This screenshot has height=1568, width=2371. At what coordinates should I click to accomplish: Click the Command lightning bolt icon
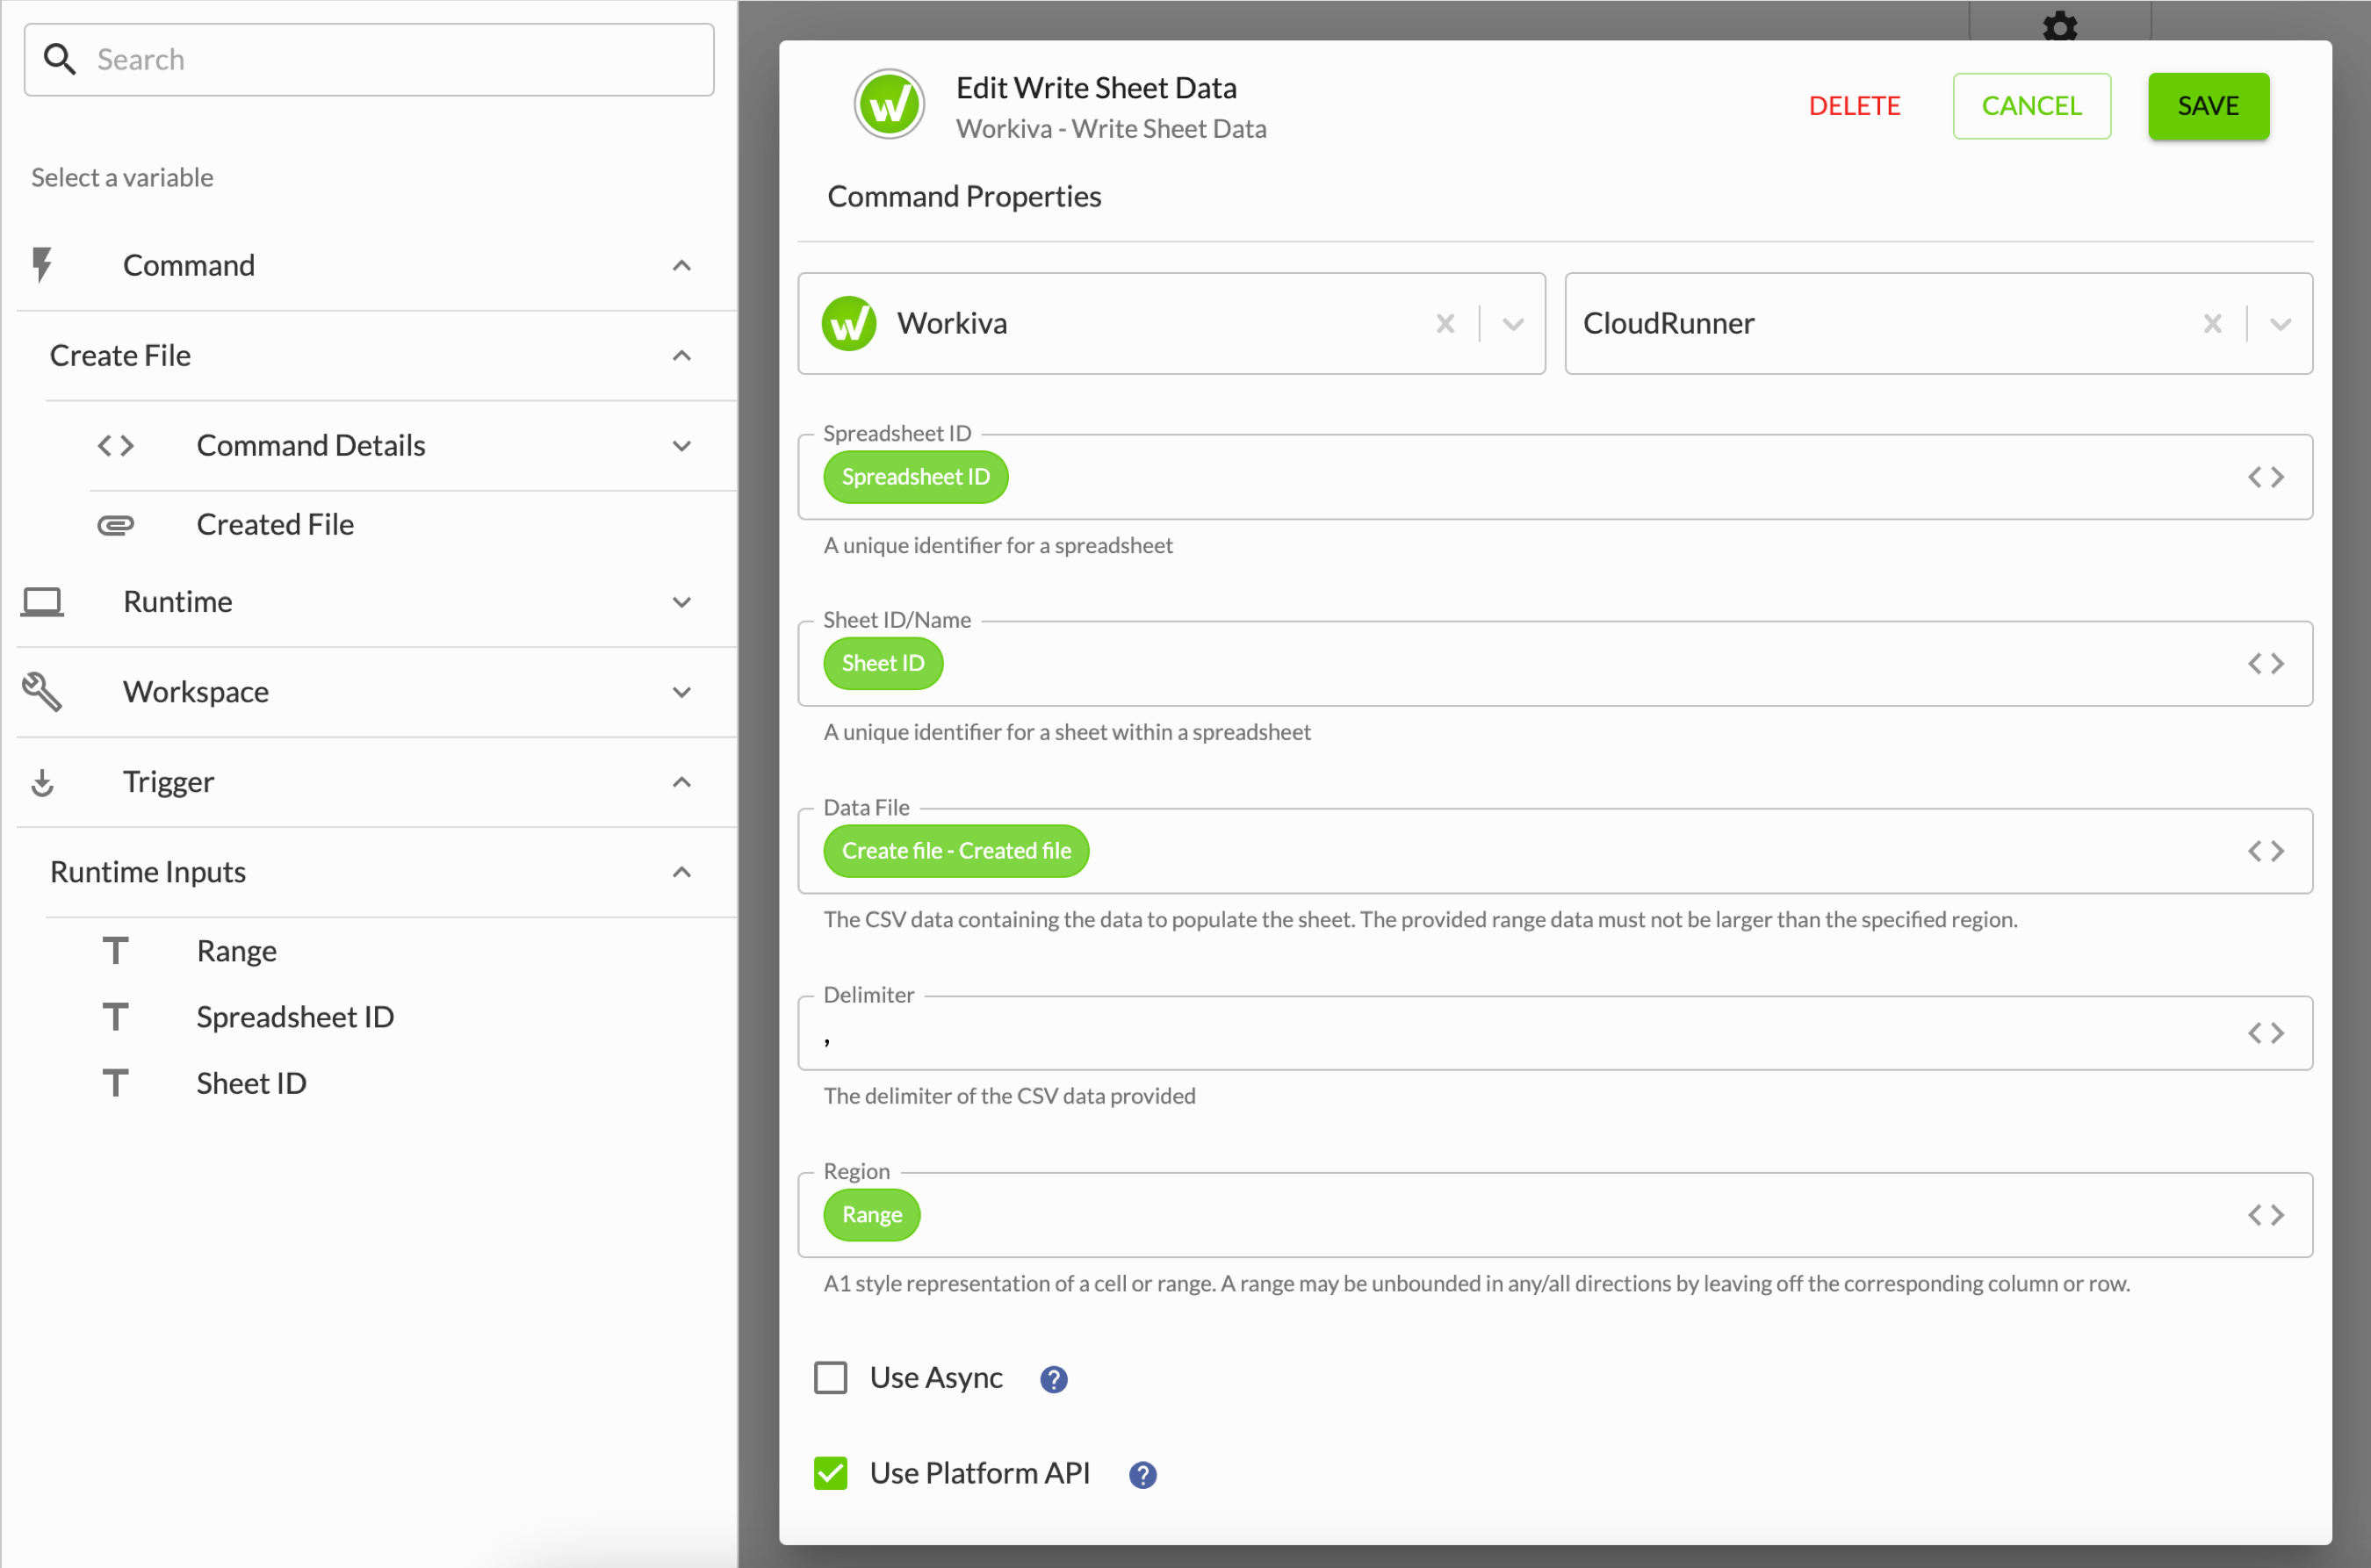click(41, 265)
